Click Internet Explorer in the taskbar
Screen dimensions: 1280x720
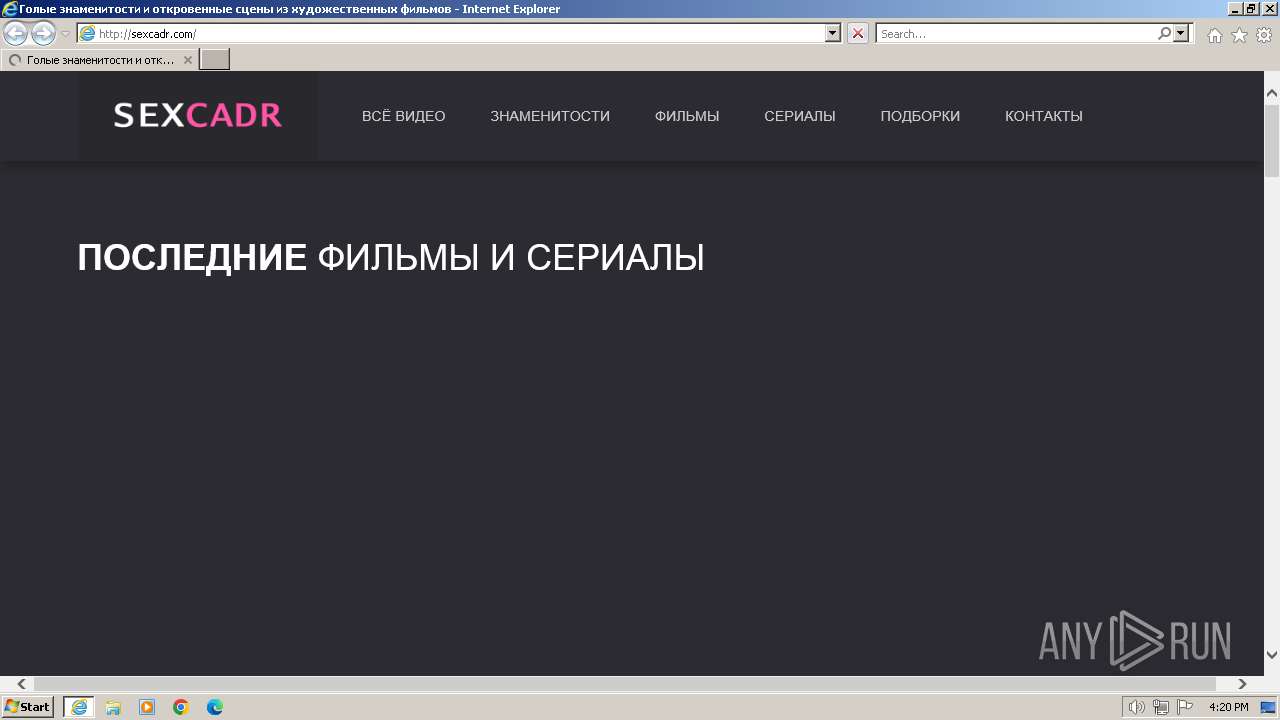pyautogui.click(x=79, y=707)
